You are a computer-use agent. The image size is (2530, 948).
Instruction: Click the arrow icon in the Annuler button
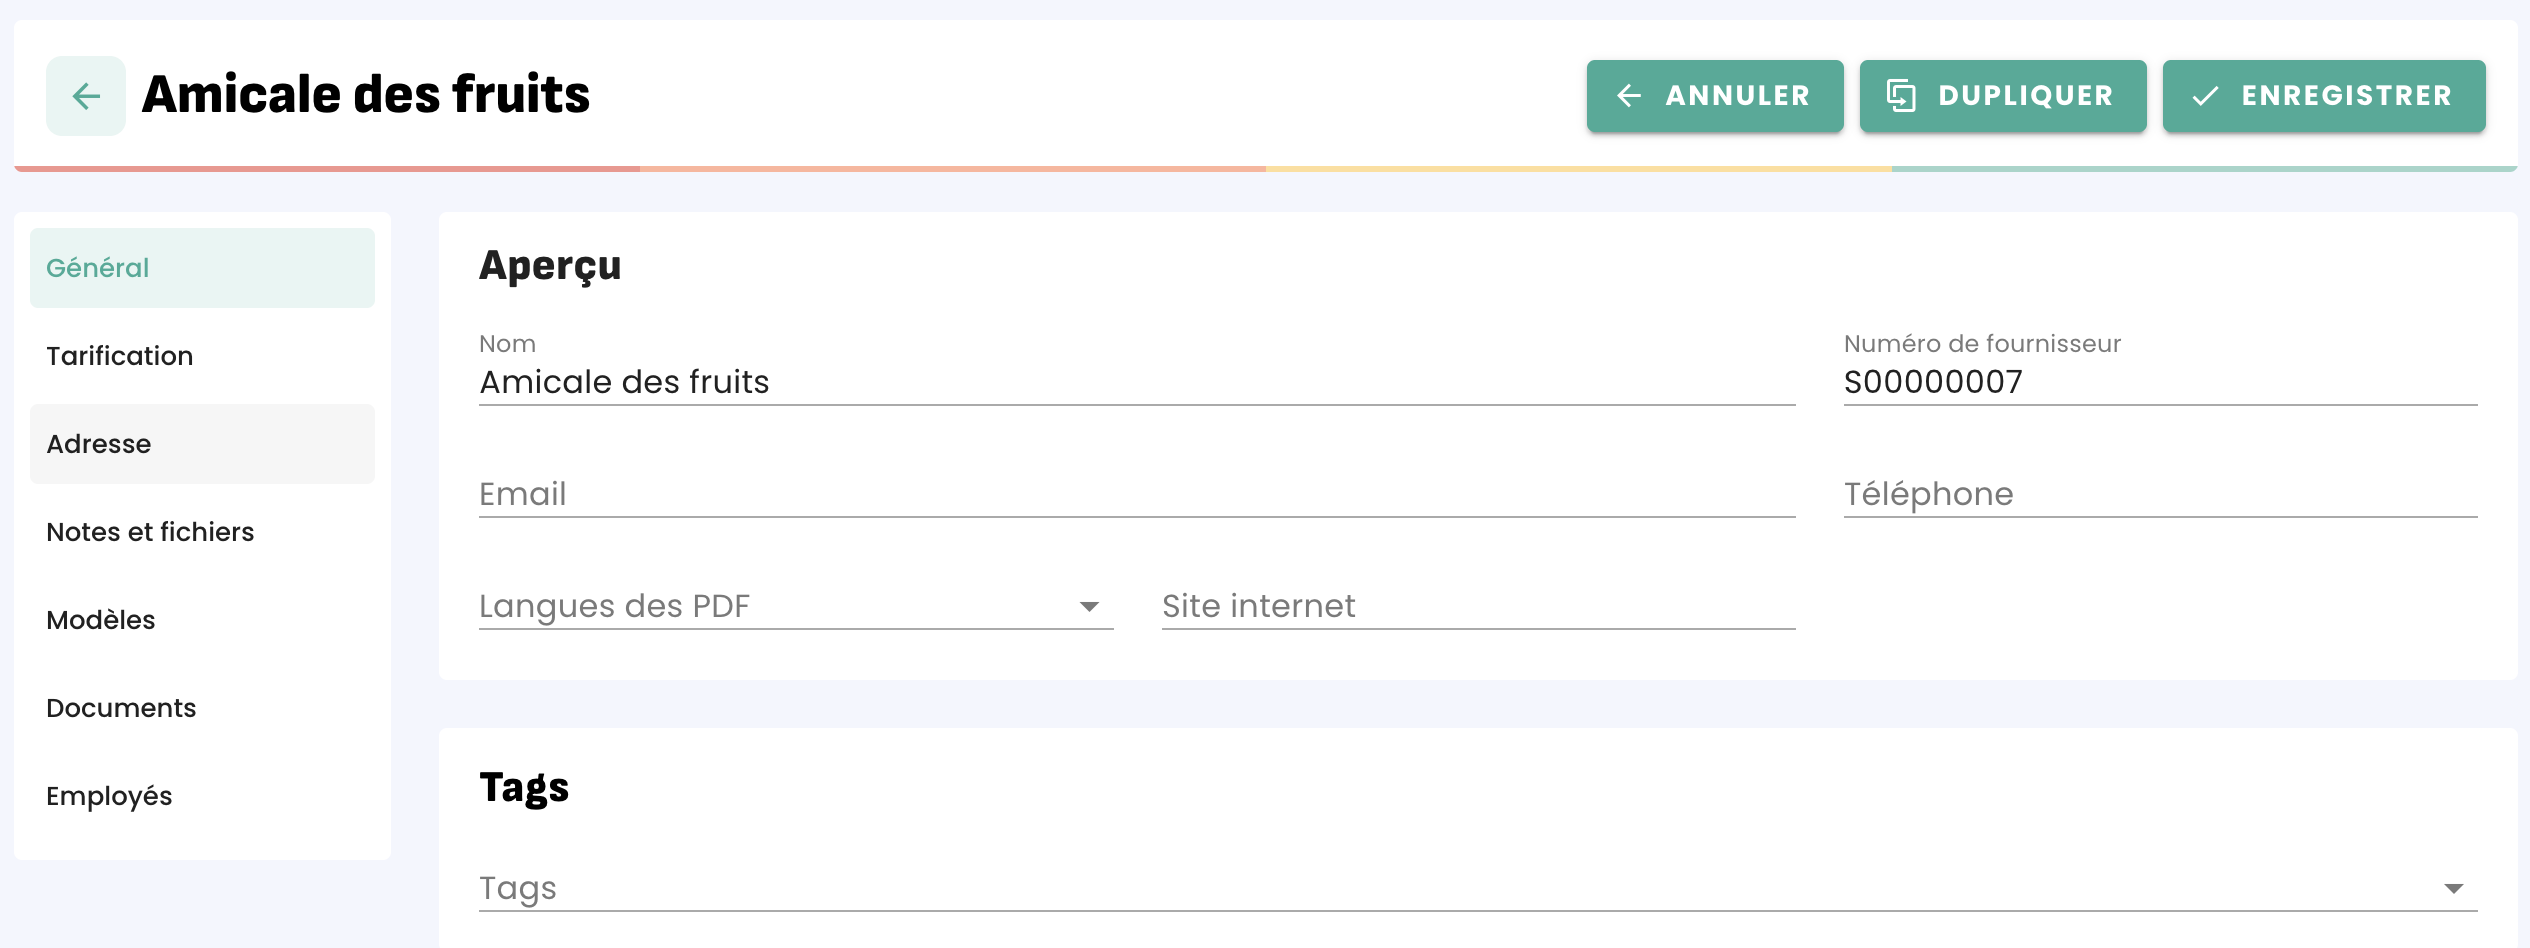pyautogui.click(x=1629, y=96)
